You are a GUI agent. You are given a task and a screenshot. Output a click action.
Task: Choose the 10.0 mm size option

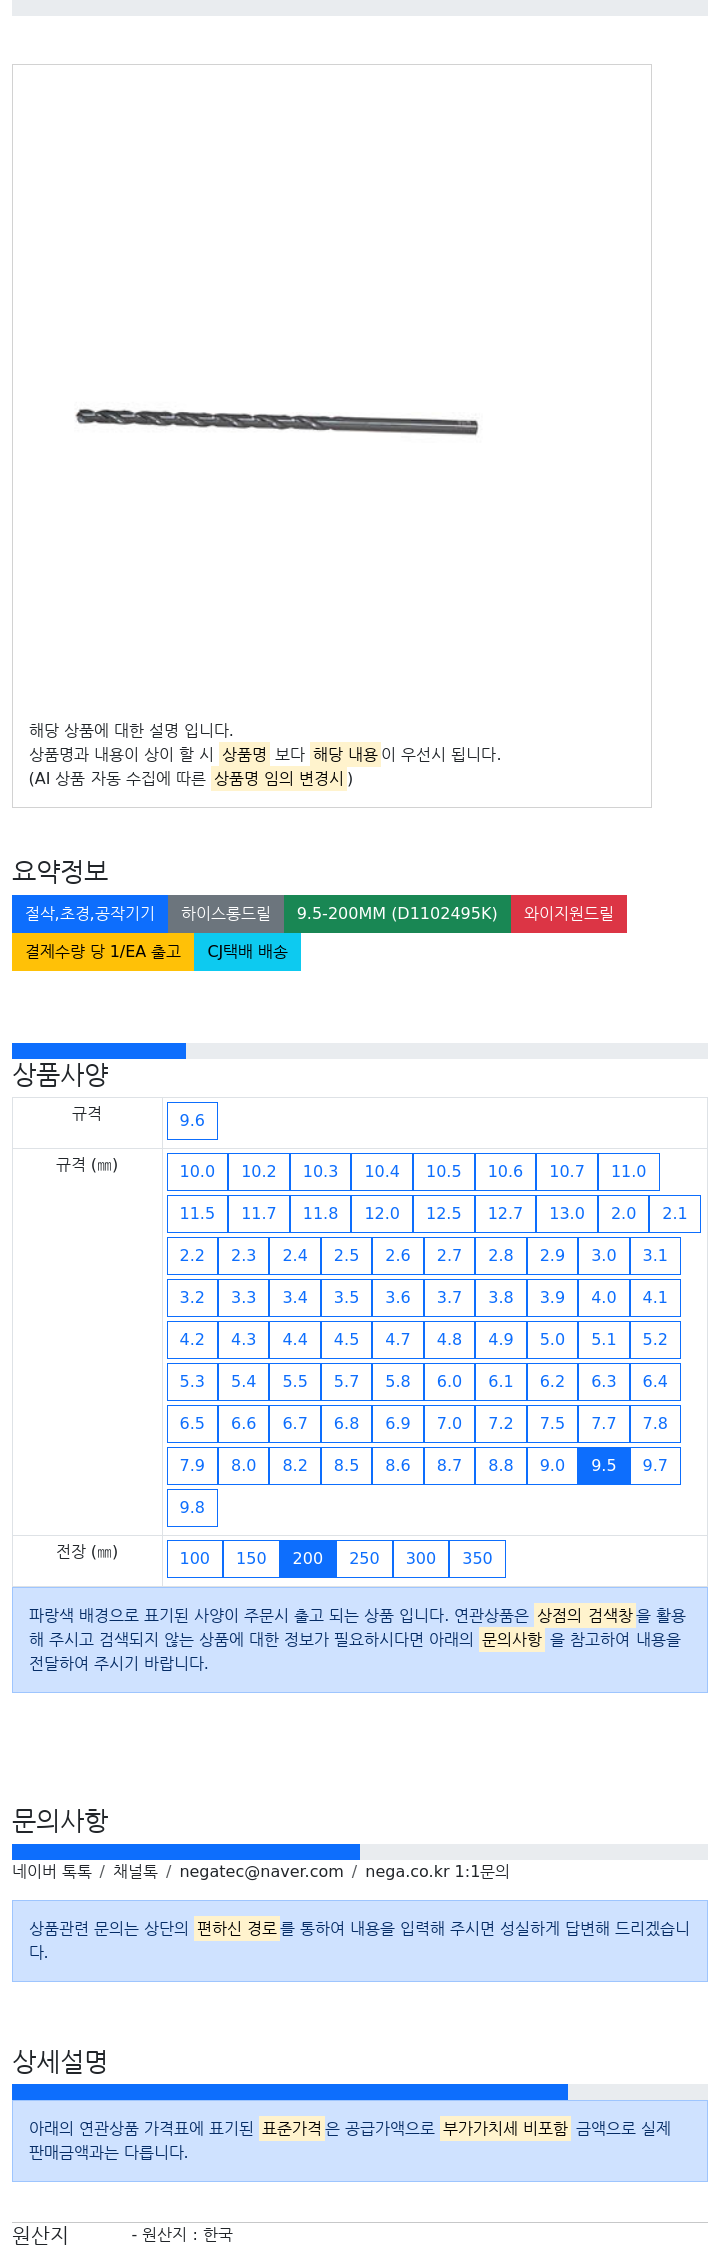click(197, 1172)
